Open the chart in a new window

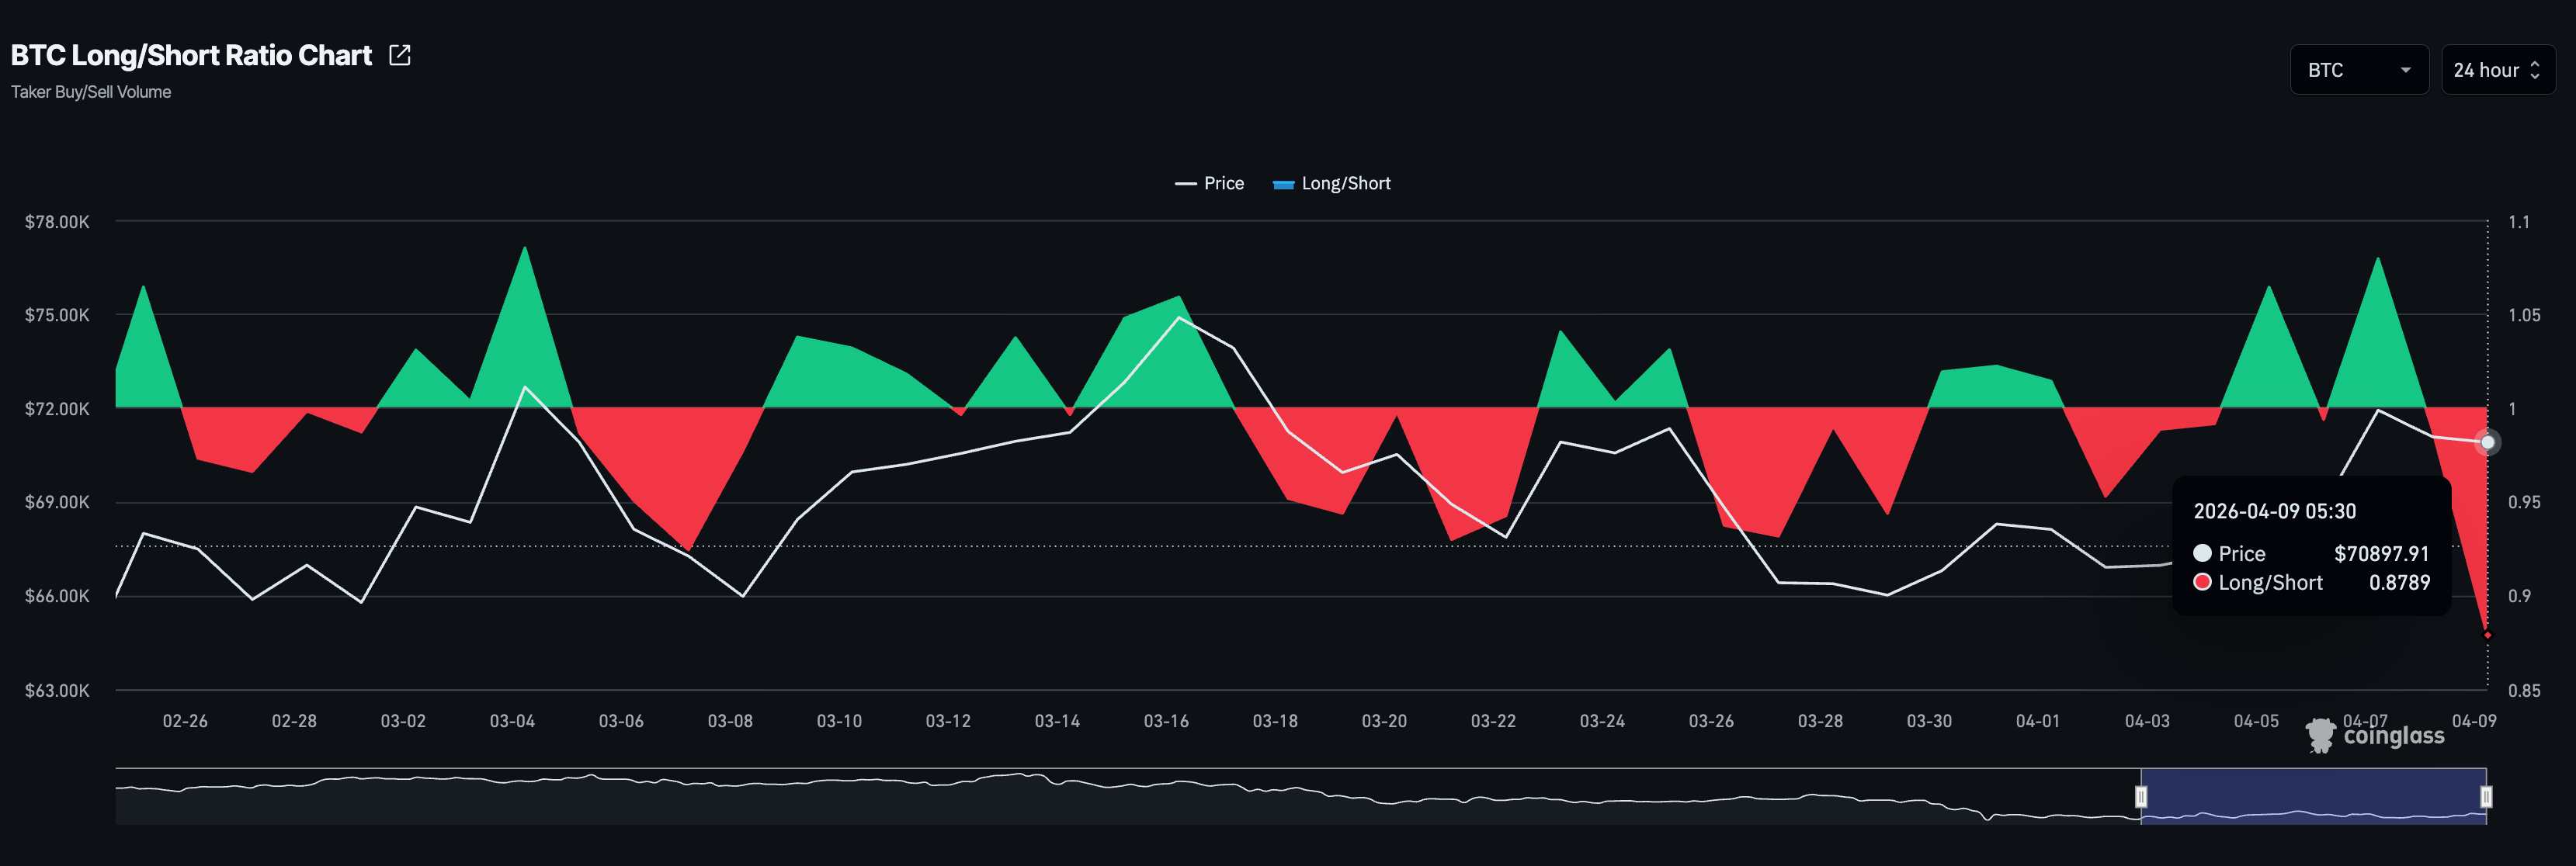click(399, 55)
